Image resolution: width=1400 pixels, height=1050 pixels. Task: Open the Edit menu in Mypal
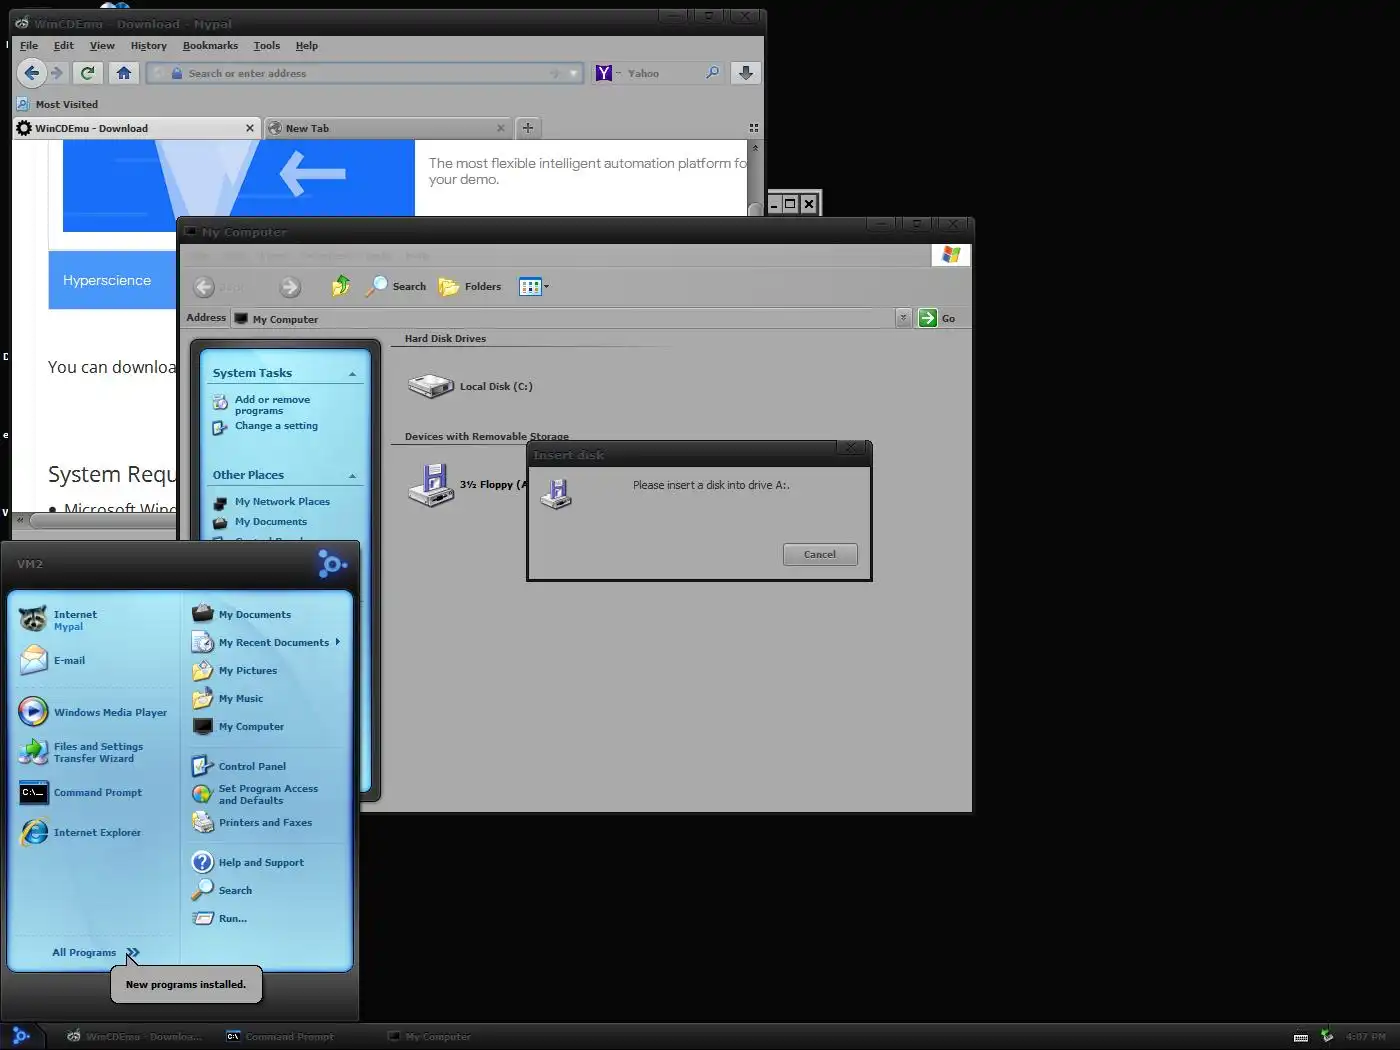pos(64,46)
